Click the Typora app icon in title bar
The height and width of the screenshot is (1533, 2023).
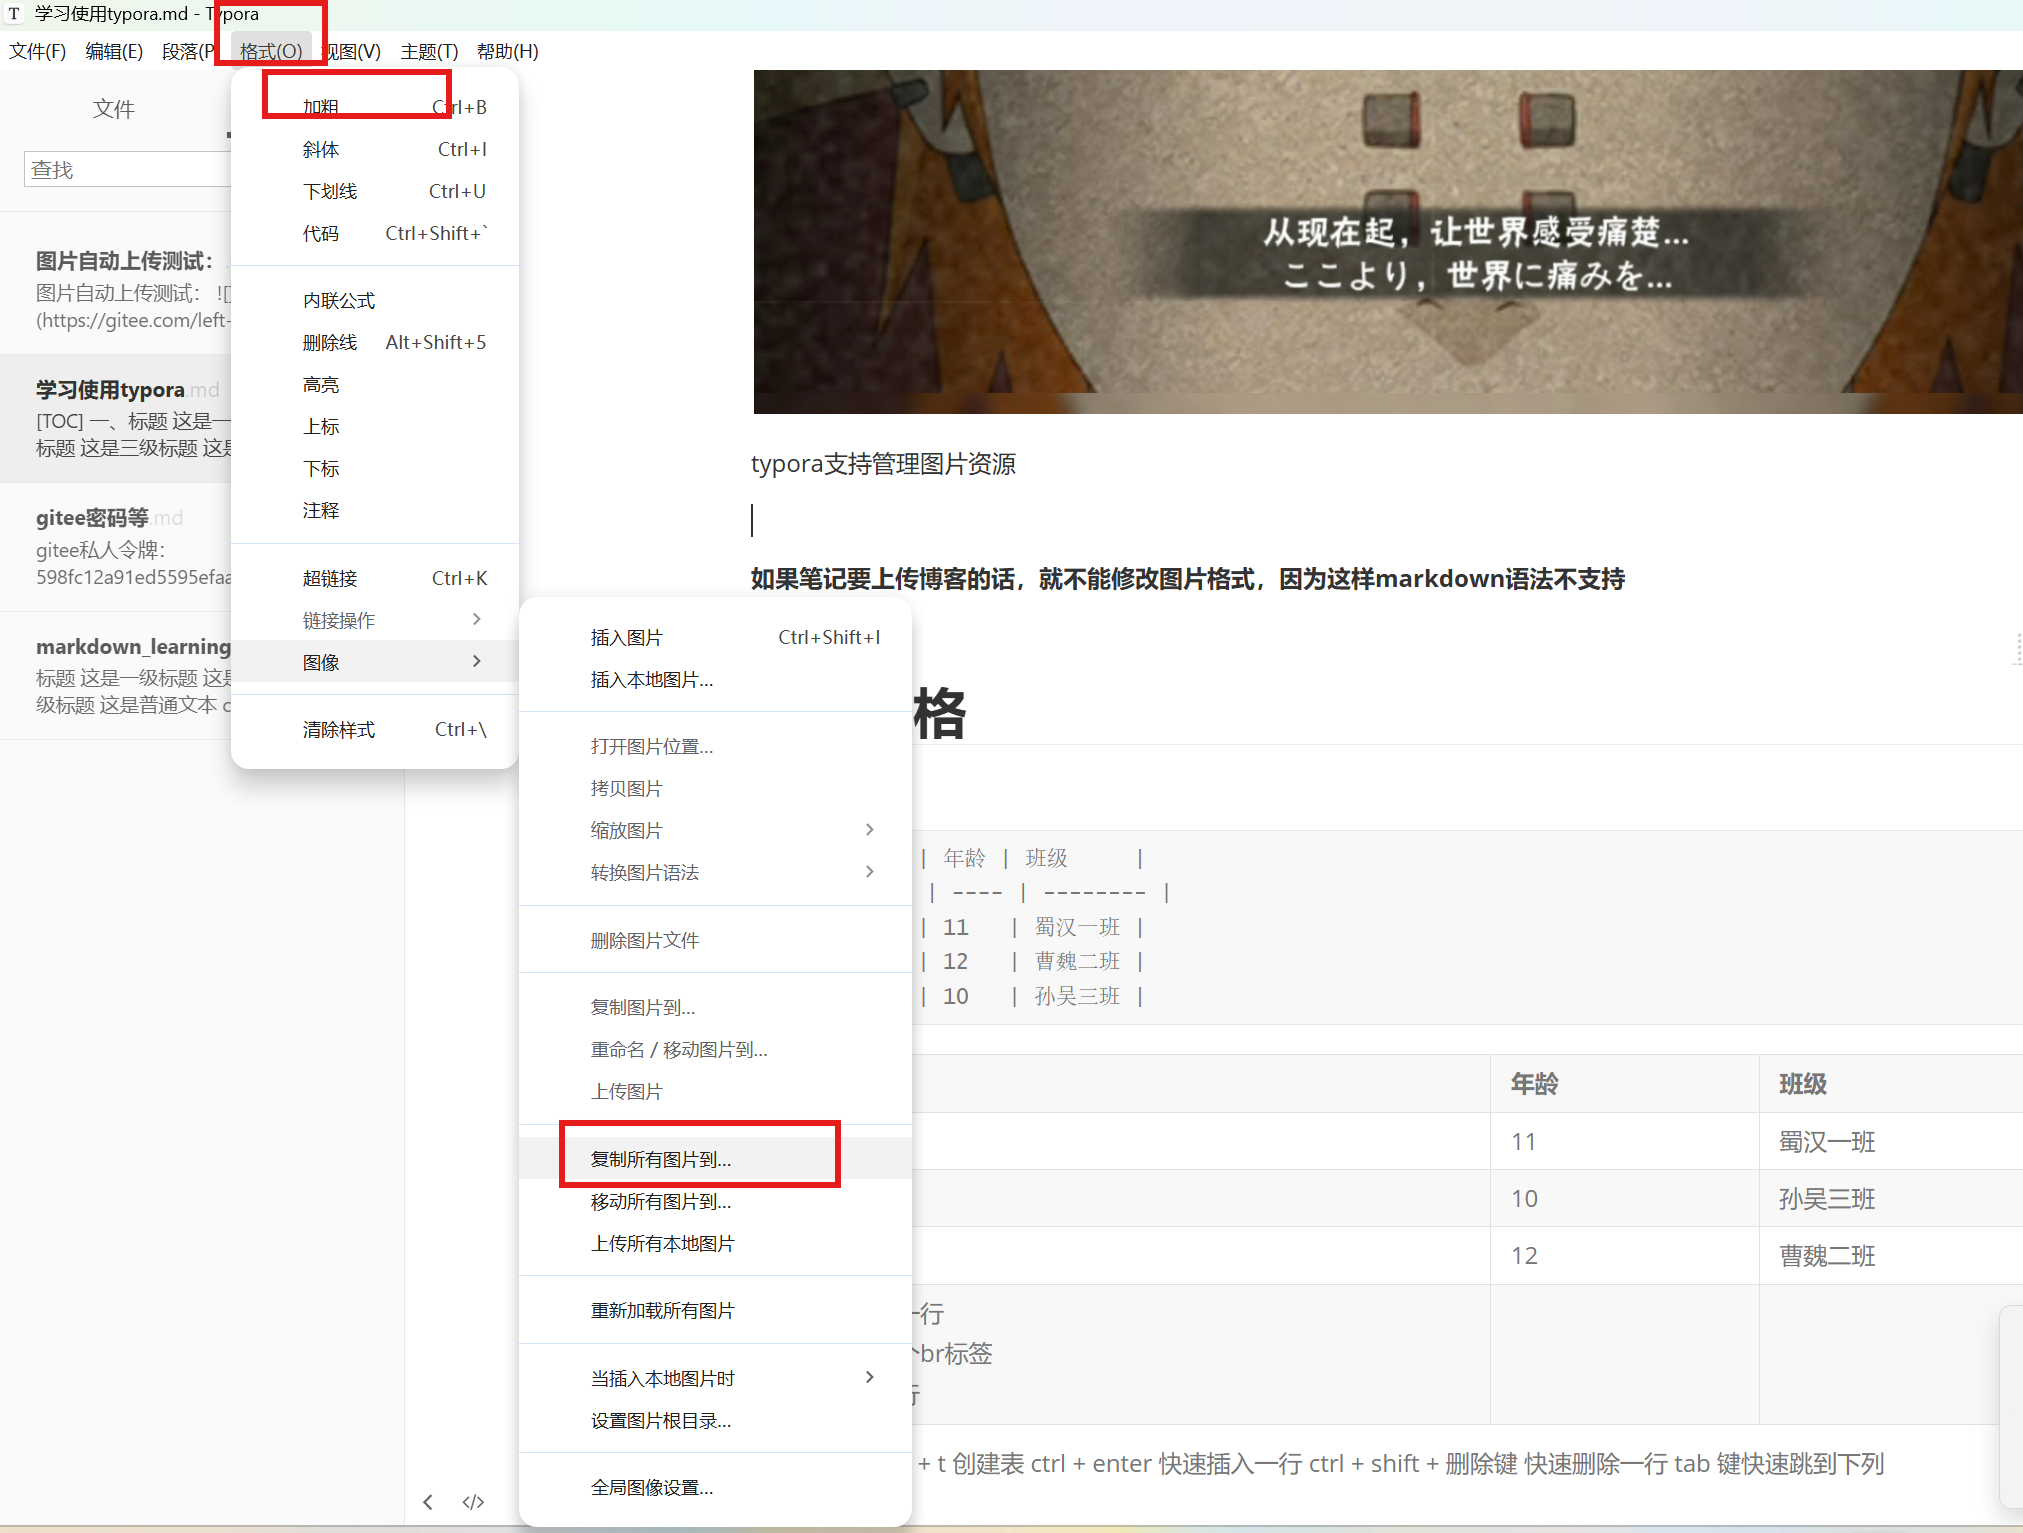click(x=14, y=13)
